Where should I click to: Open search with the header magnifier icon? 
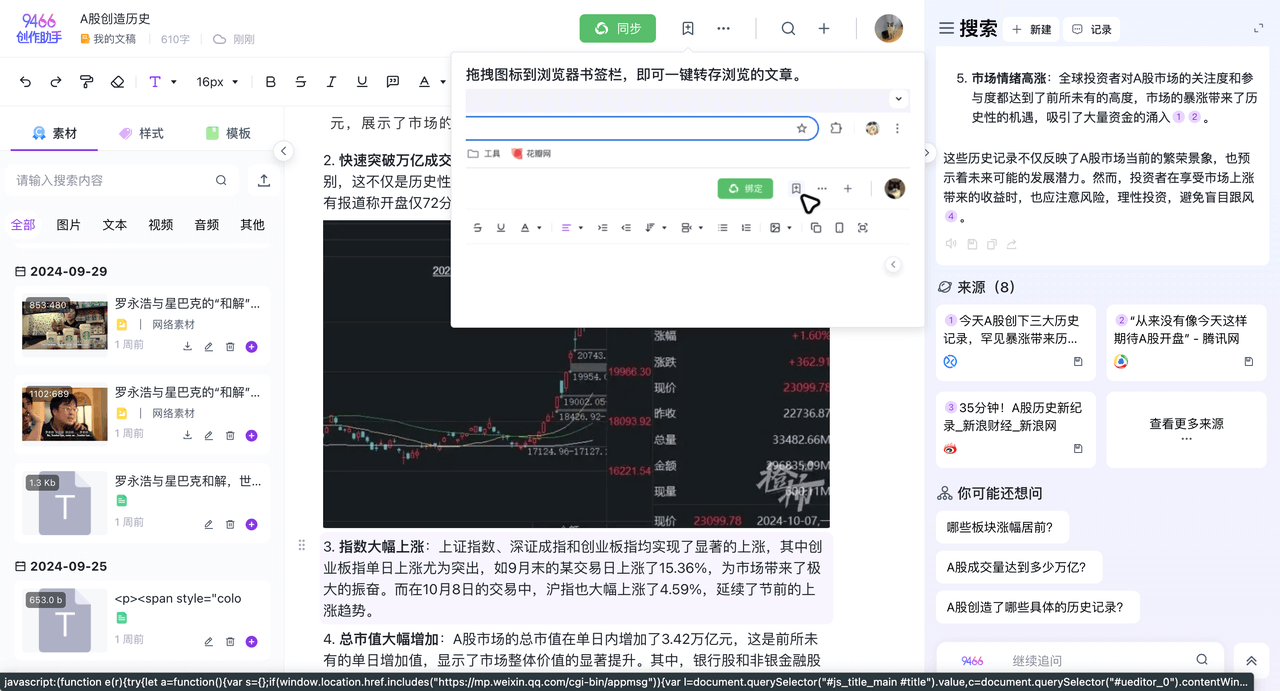pyautogui.click(x=788, y=29)
